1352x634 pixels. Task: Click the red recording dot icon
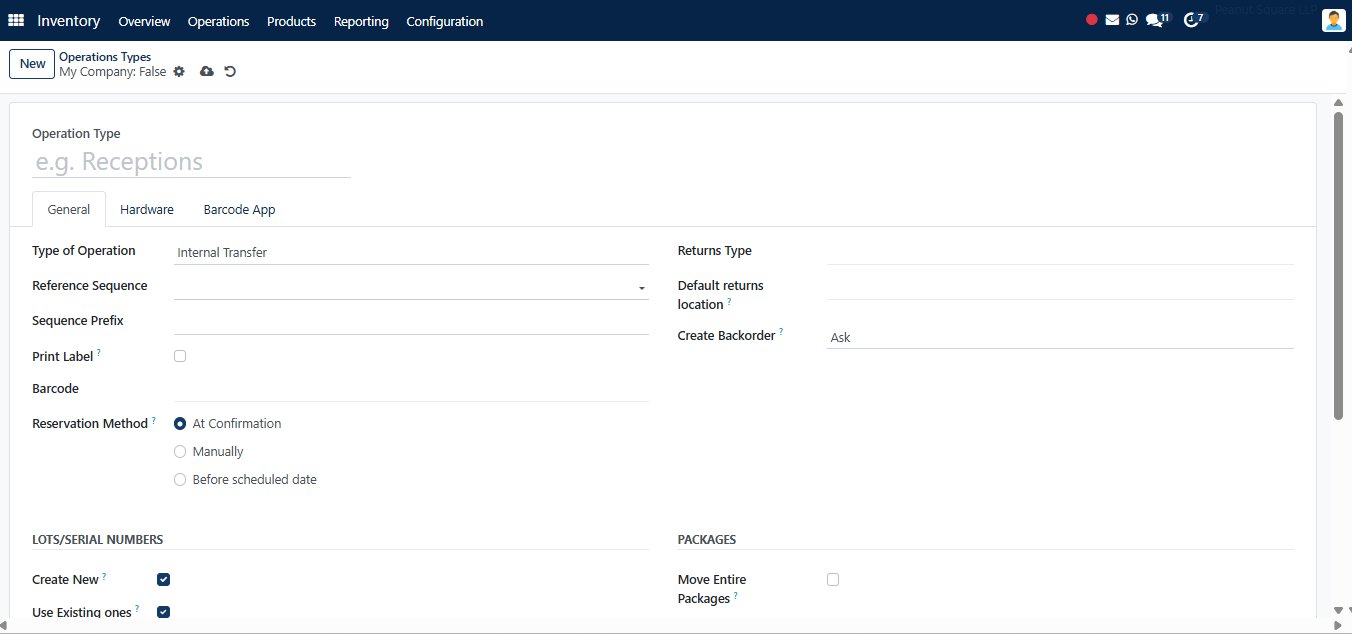click(x=1092, y=20)
